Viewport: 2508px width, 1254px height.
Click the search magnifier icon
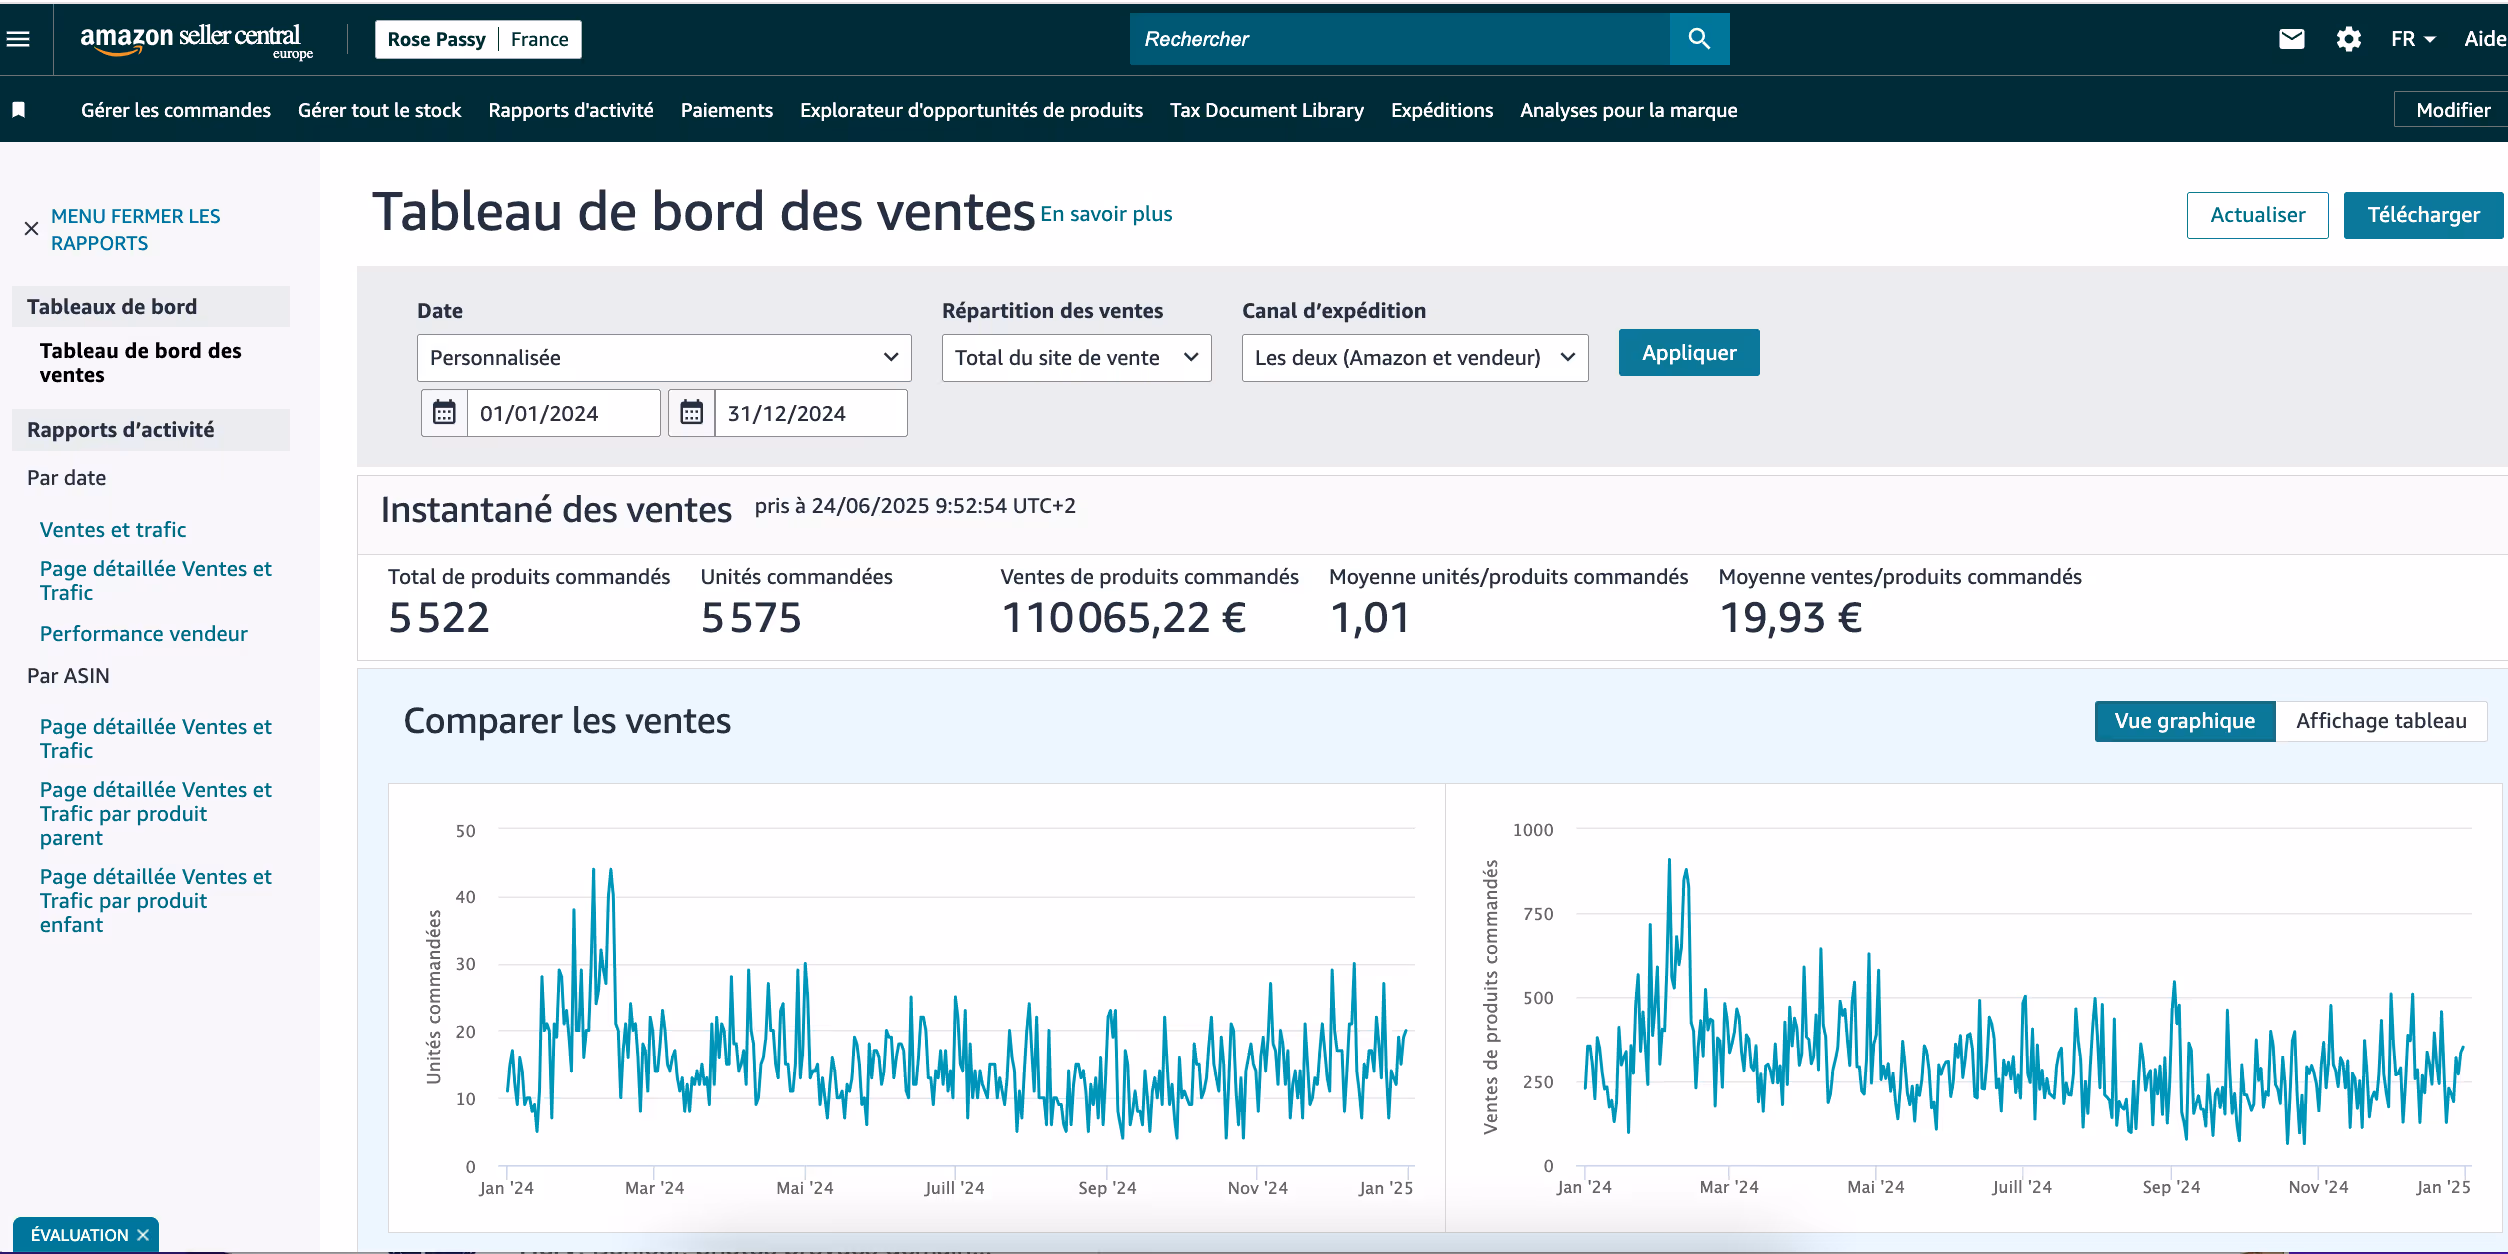(1699, 39)
